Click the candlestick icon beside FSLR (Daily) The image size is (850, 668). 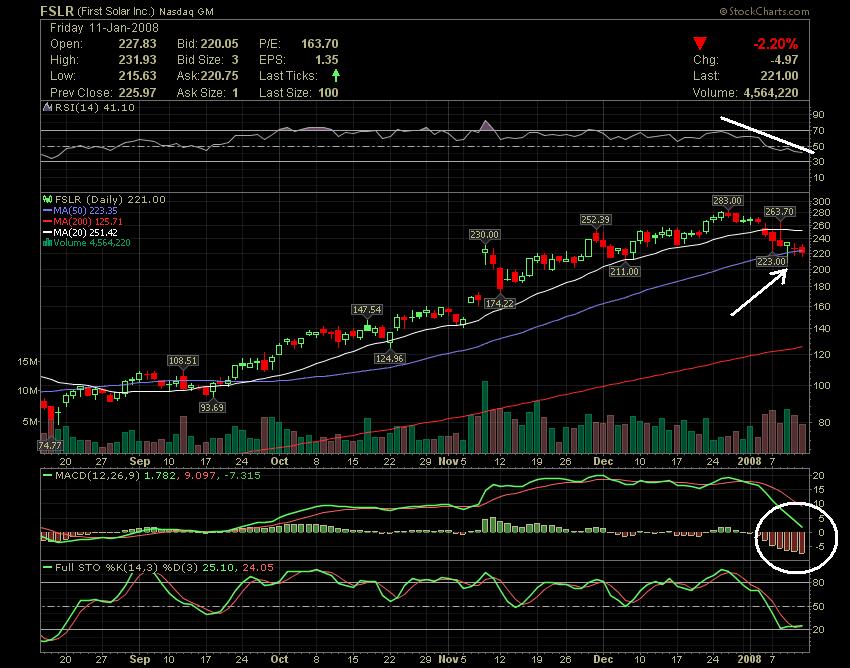coord(48,200)
